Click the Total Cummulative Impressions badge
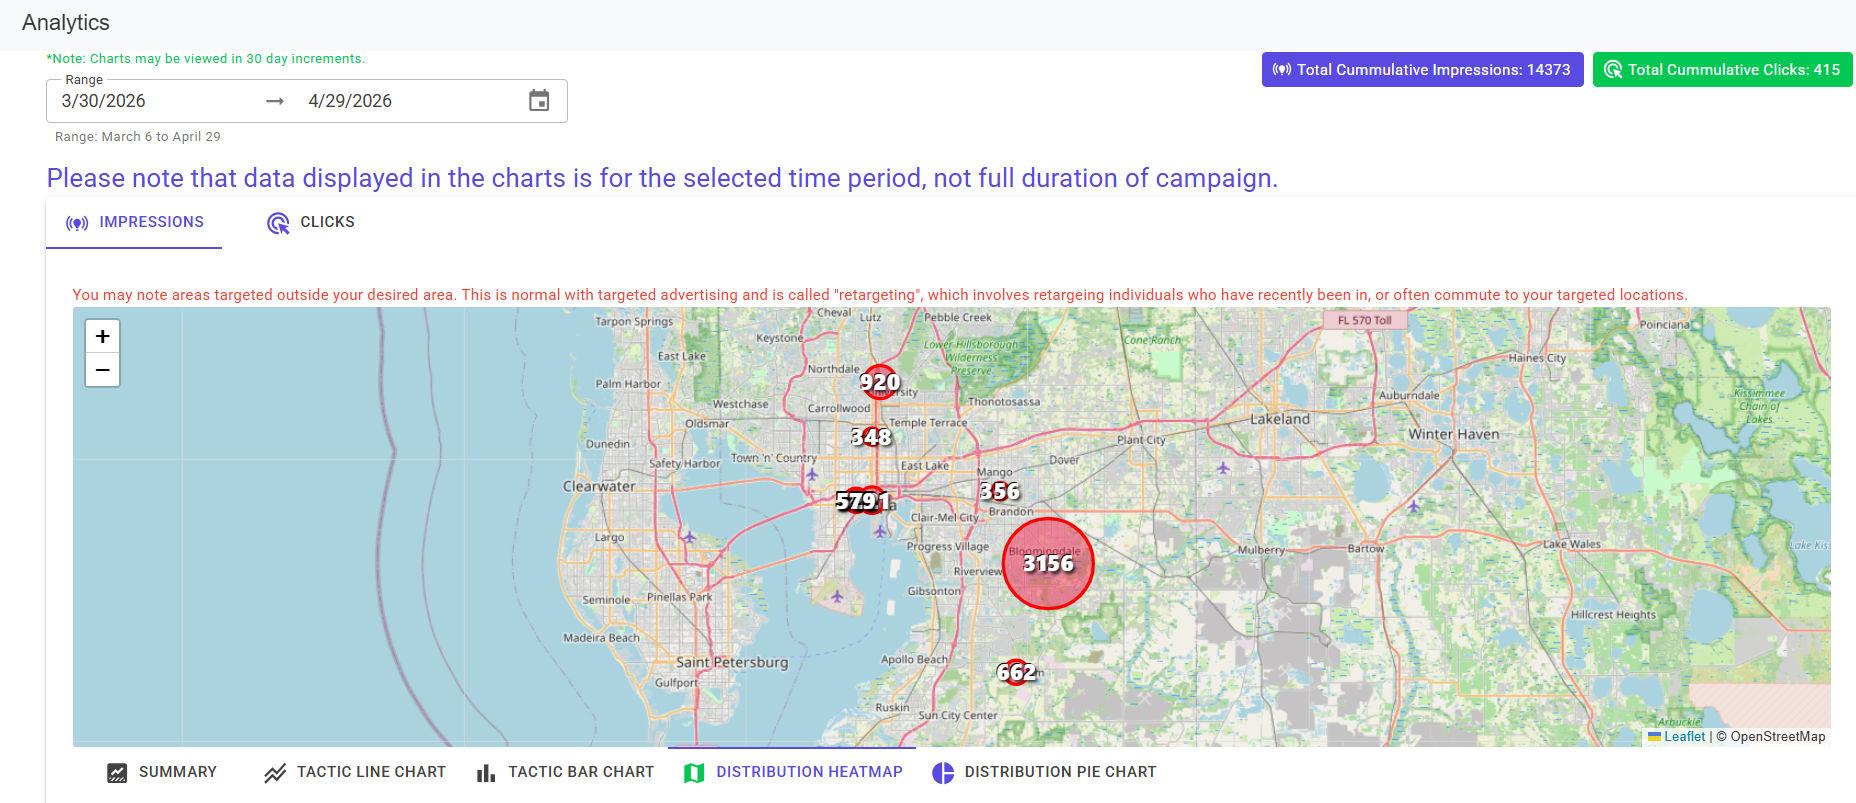The image size is (1856, 803). pyautogui.click(x=1422, y=70)
